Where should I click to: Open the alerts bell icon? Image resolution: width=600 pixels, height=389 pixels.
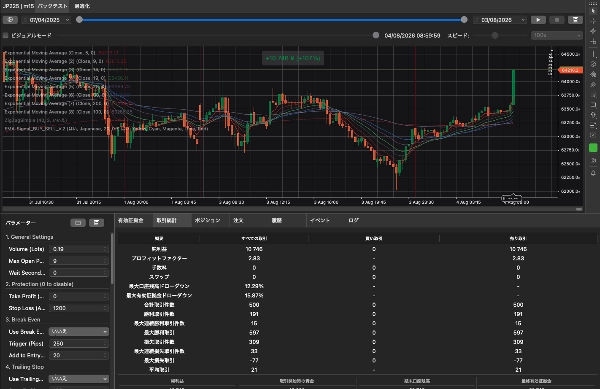point(593,173)
